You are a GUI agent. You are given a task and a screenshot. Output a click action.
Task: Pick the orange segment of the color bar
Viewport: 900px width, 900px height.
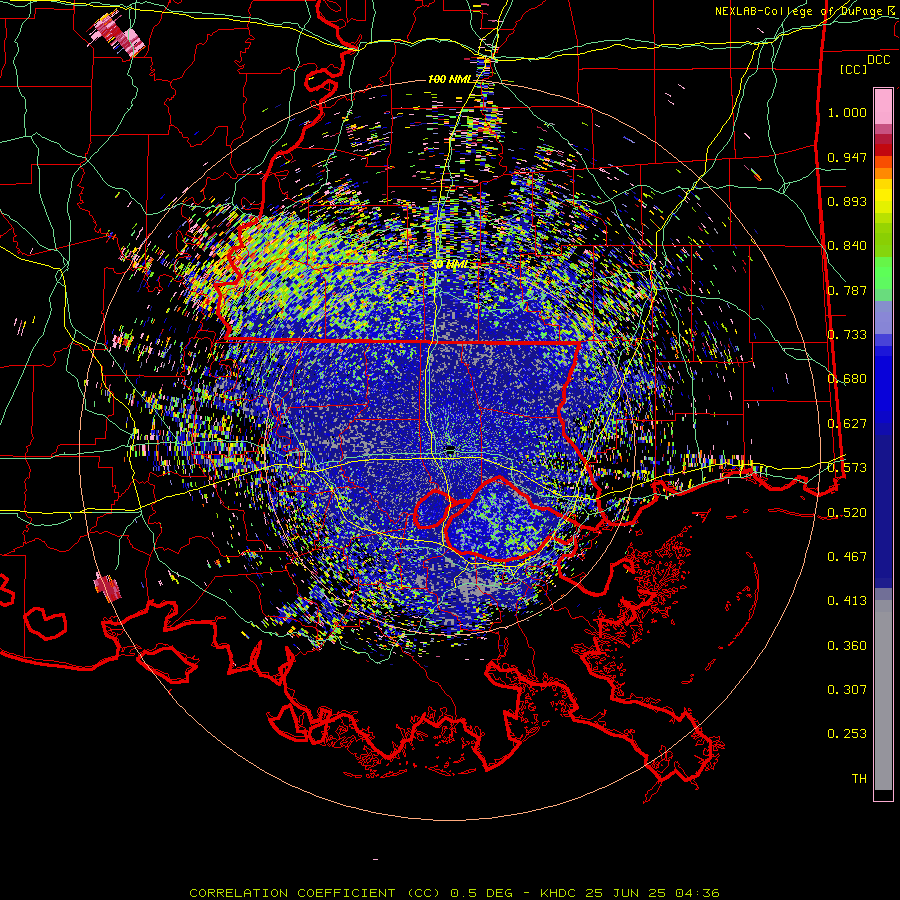click(883, 168)
